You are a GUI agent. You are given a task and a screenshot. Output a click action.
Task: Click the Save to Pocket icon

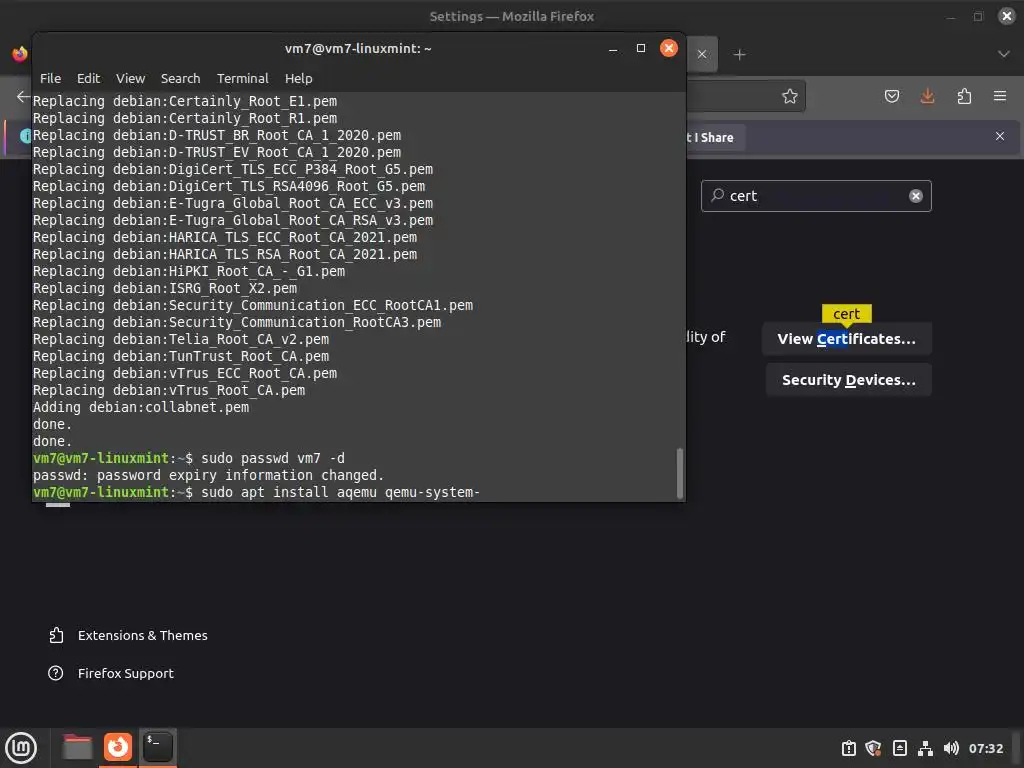point(891,96)
